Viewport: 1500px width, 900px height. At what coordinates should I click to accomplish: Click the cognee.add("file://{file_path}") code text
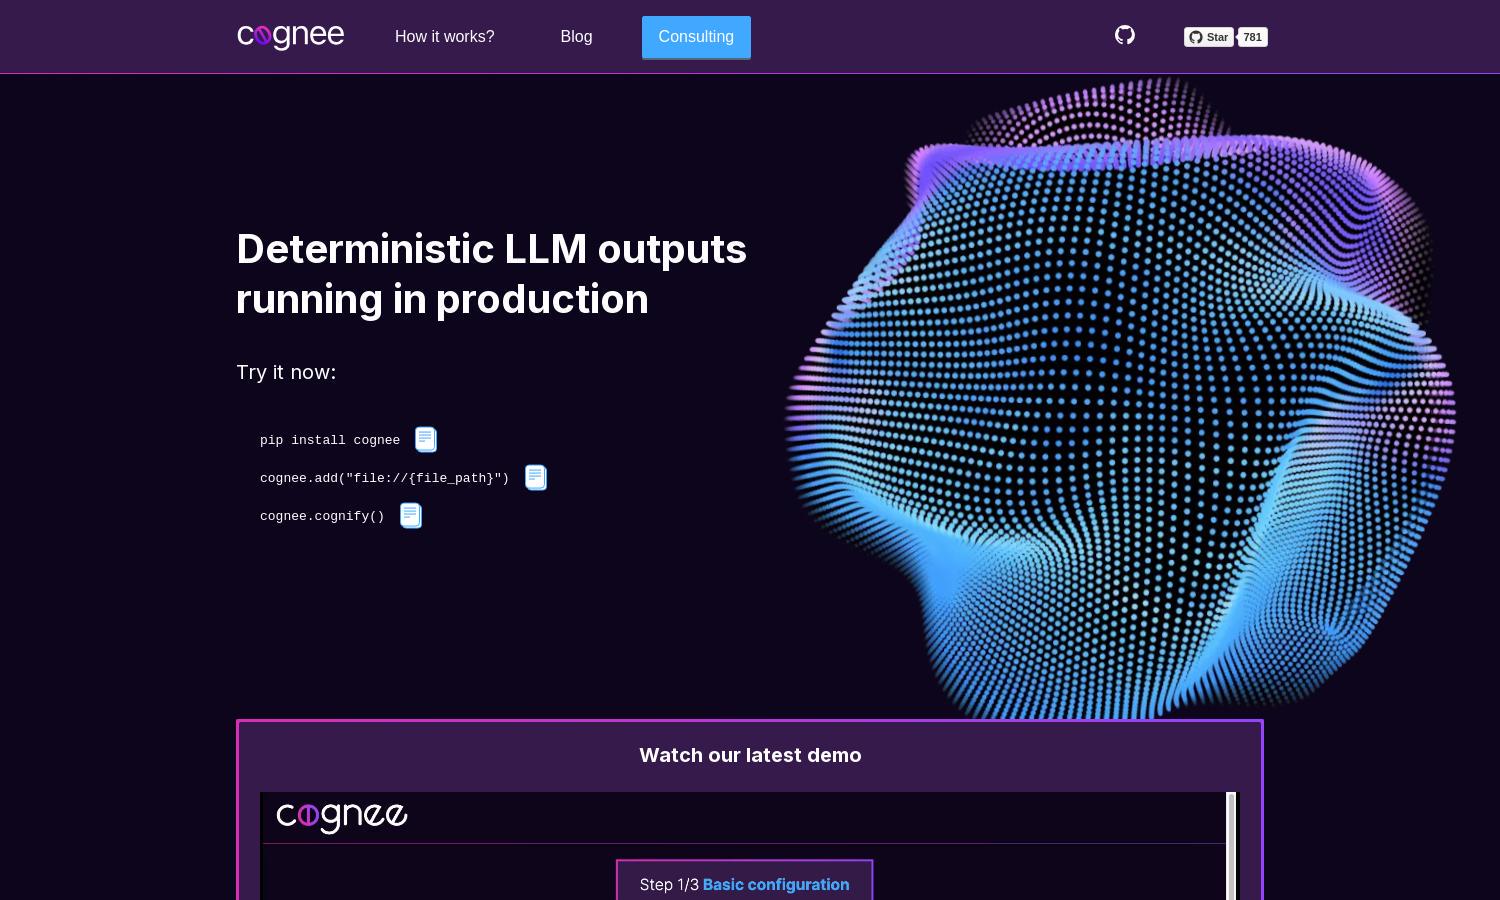click(384, 478)
